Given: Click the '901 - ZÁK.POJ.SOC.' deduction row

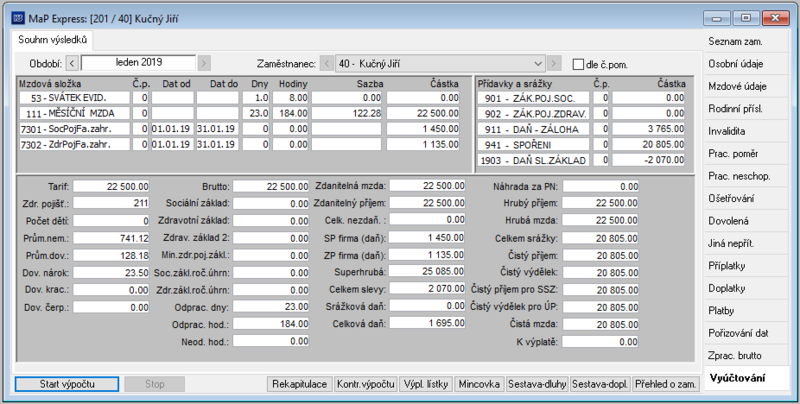Looking at the screenshot, I should (x=534, y=98).
